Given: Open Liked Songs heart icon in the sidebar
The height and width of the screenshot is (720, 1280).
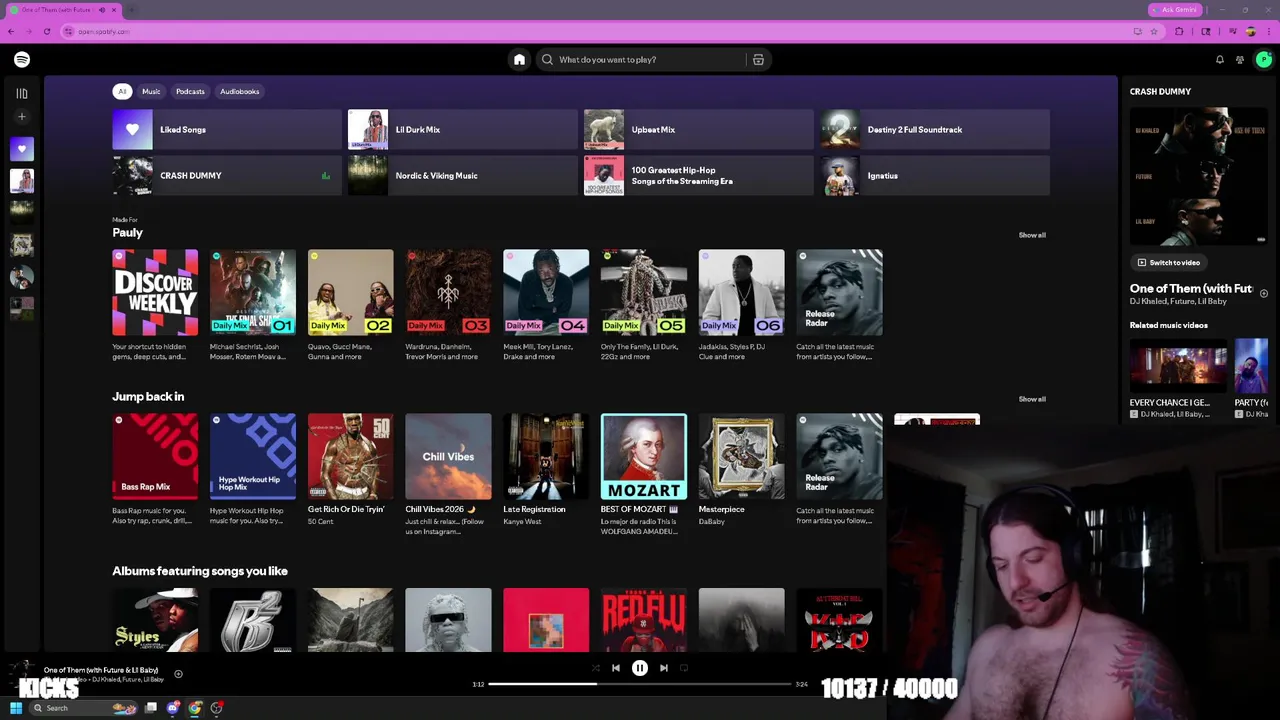Looking at the screenshot, I should point(22,149).
